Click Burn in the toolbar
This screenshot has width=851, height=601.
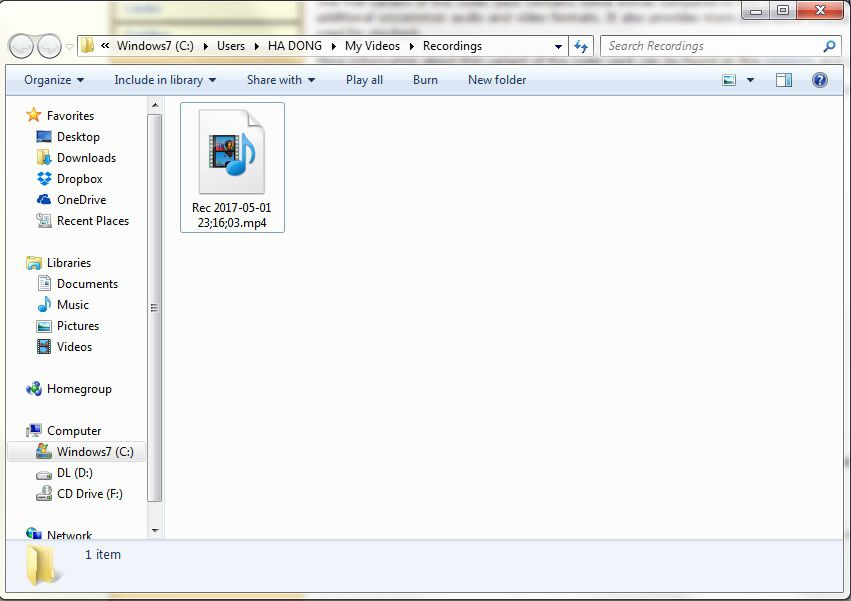(425, 80)
